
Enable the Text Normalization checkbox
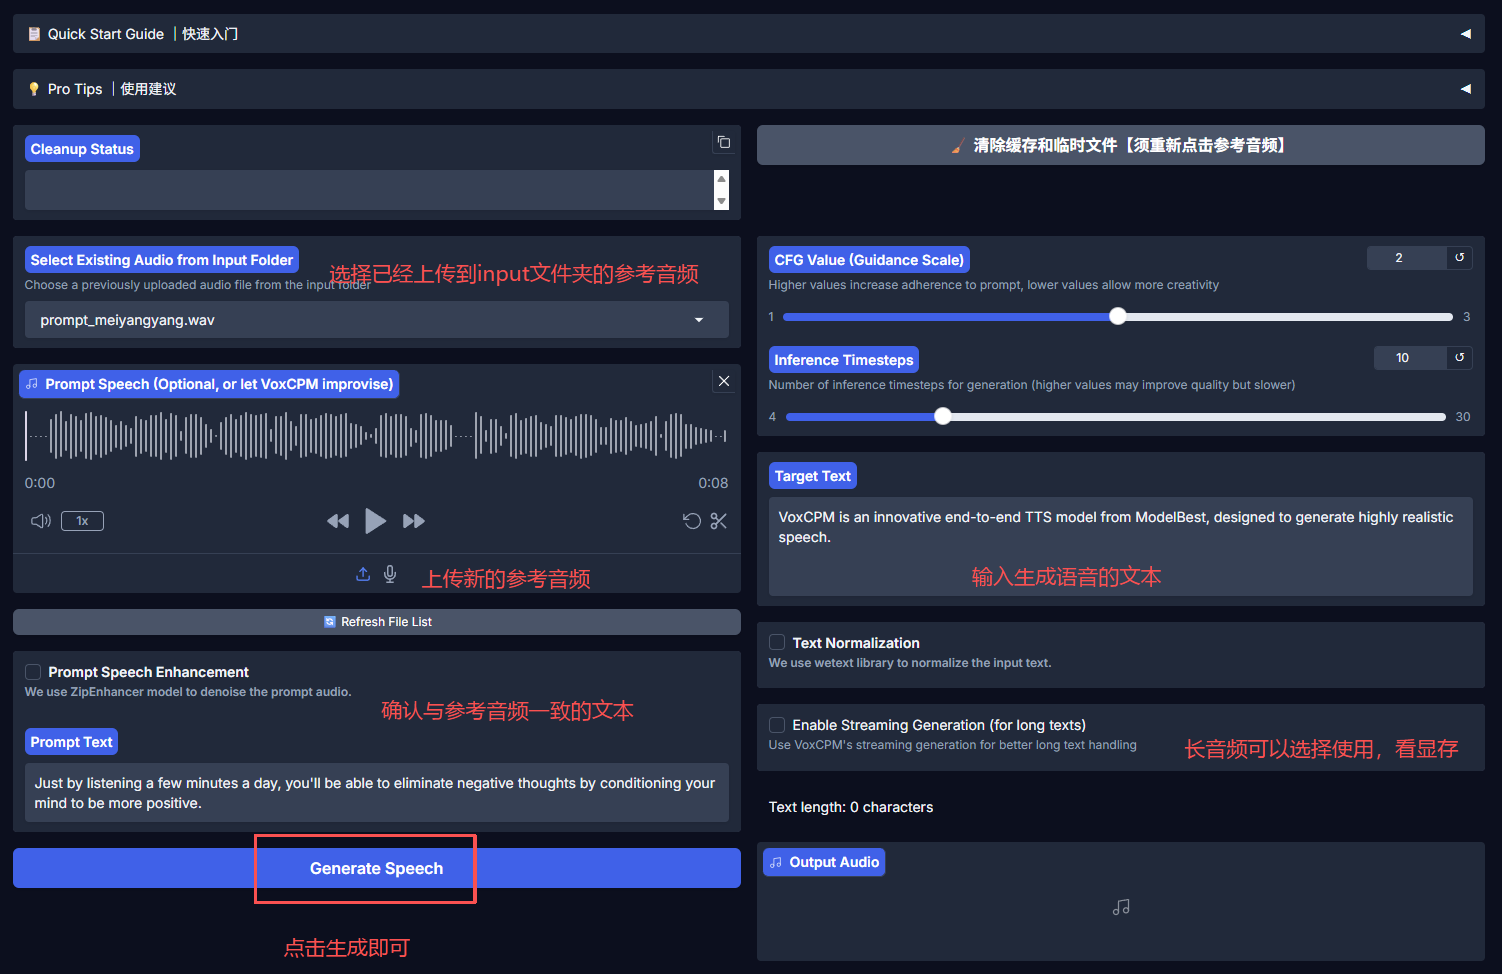pos(777,643)
